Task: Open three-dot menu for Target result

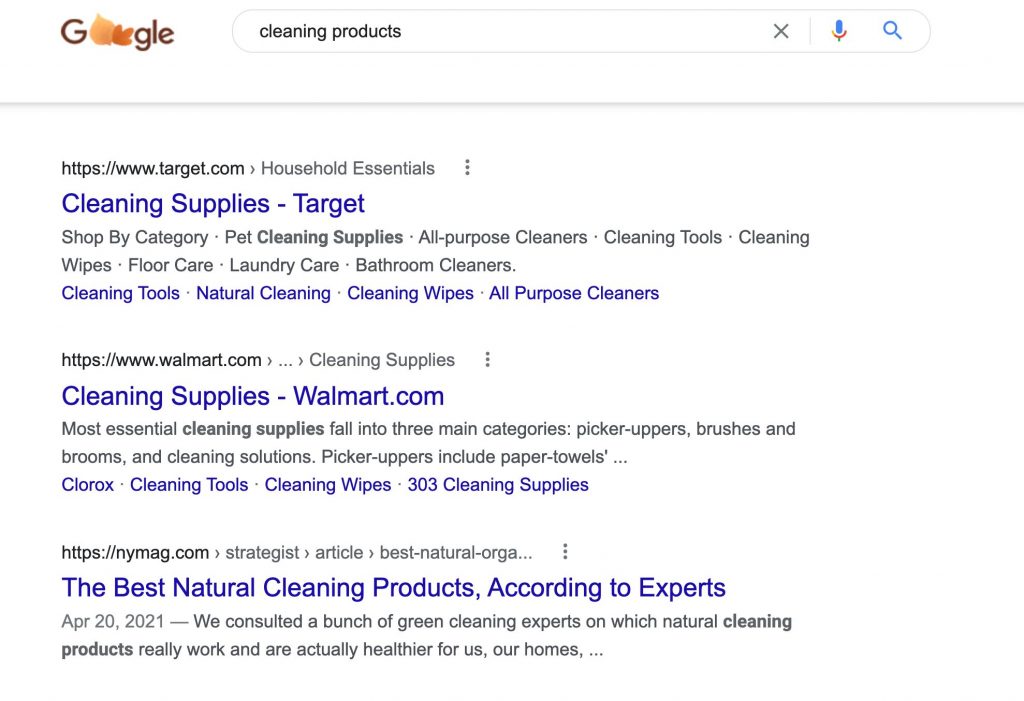Action: tap(467, 168)
